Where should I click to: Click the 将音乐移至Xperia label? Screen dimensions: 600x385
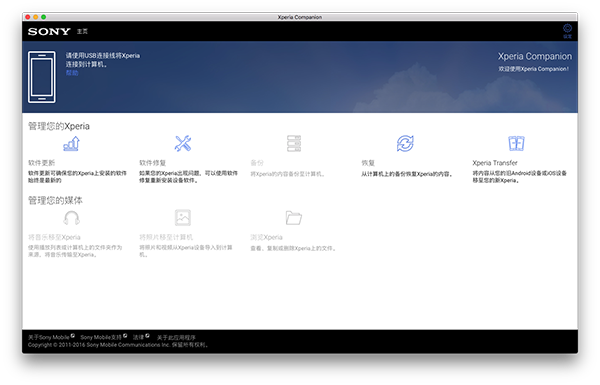pyautogui.click(x=54, y=237)
